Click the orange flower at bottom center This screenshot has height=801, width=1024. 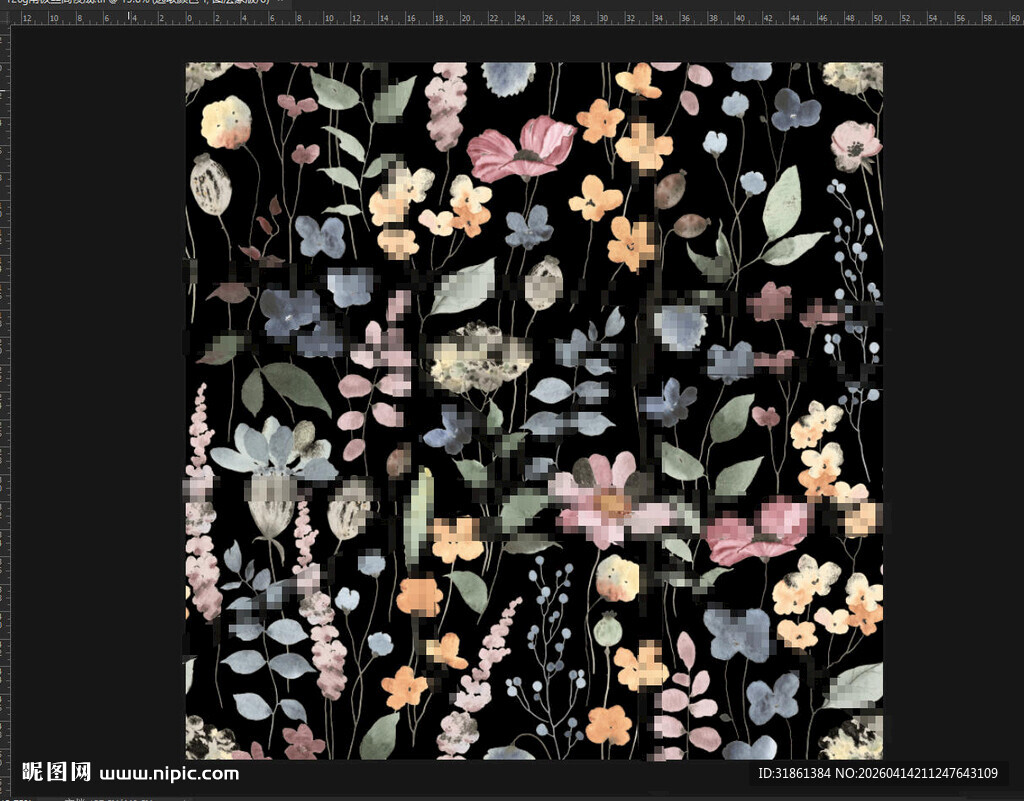pos(608,724)
